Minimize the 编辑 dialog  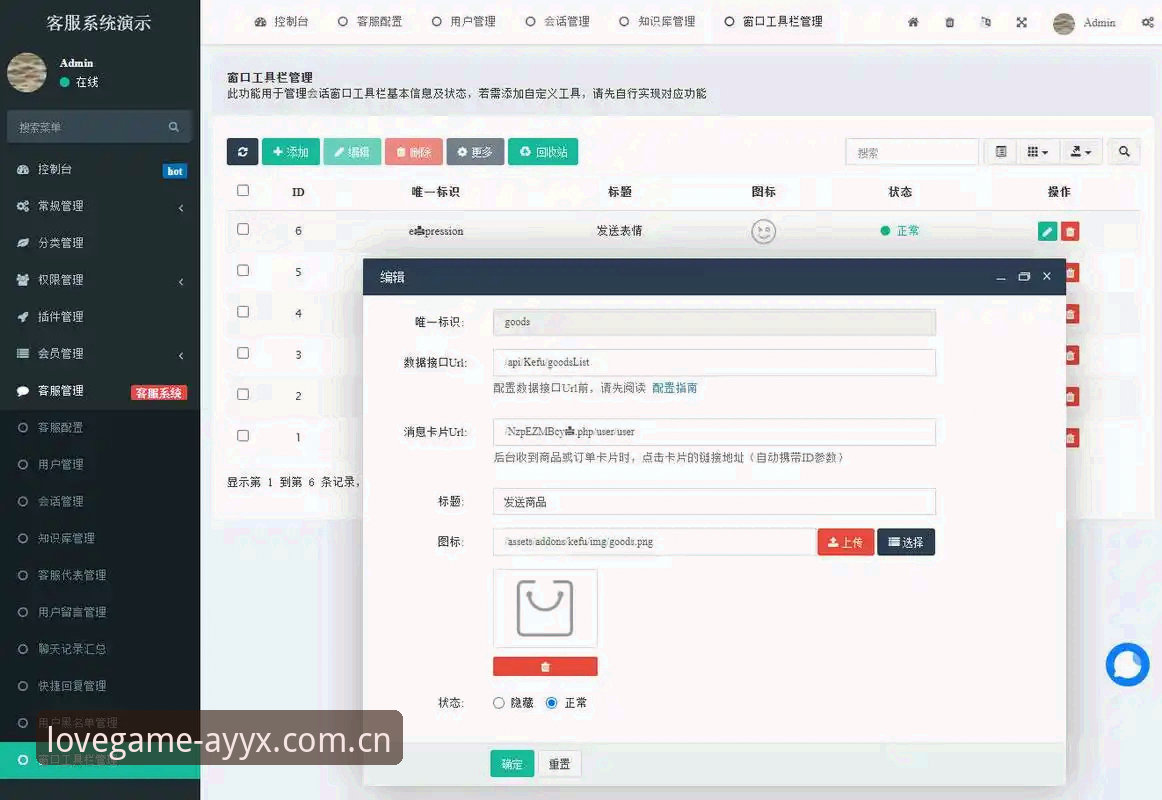coord(1001,277)
